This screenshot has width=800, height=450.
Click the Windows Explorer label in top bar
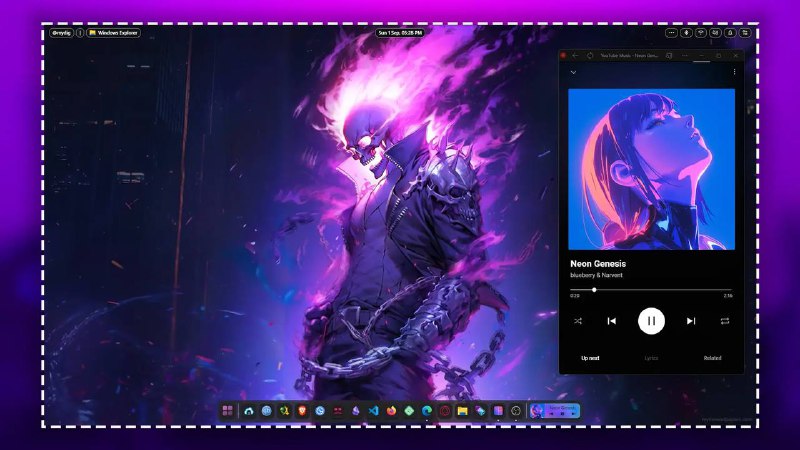tap(114, 33)
